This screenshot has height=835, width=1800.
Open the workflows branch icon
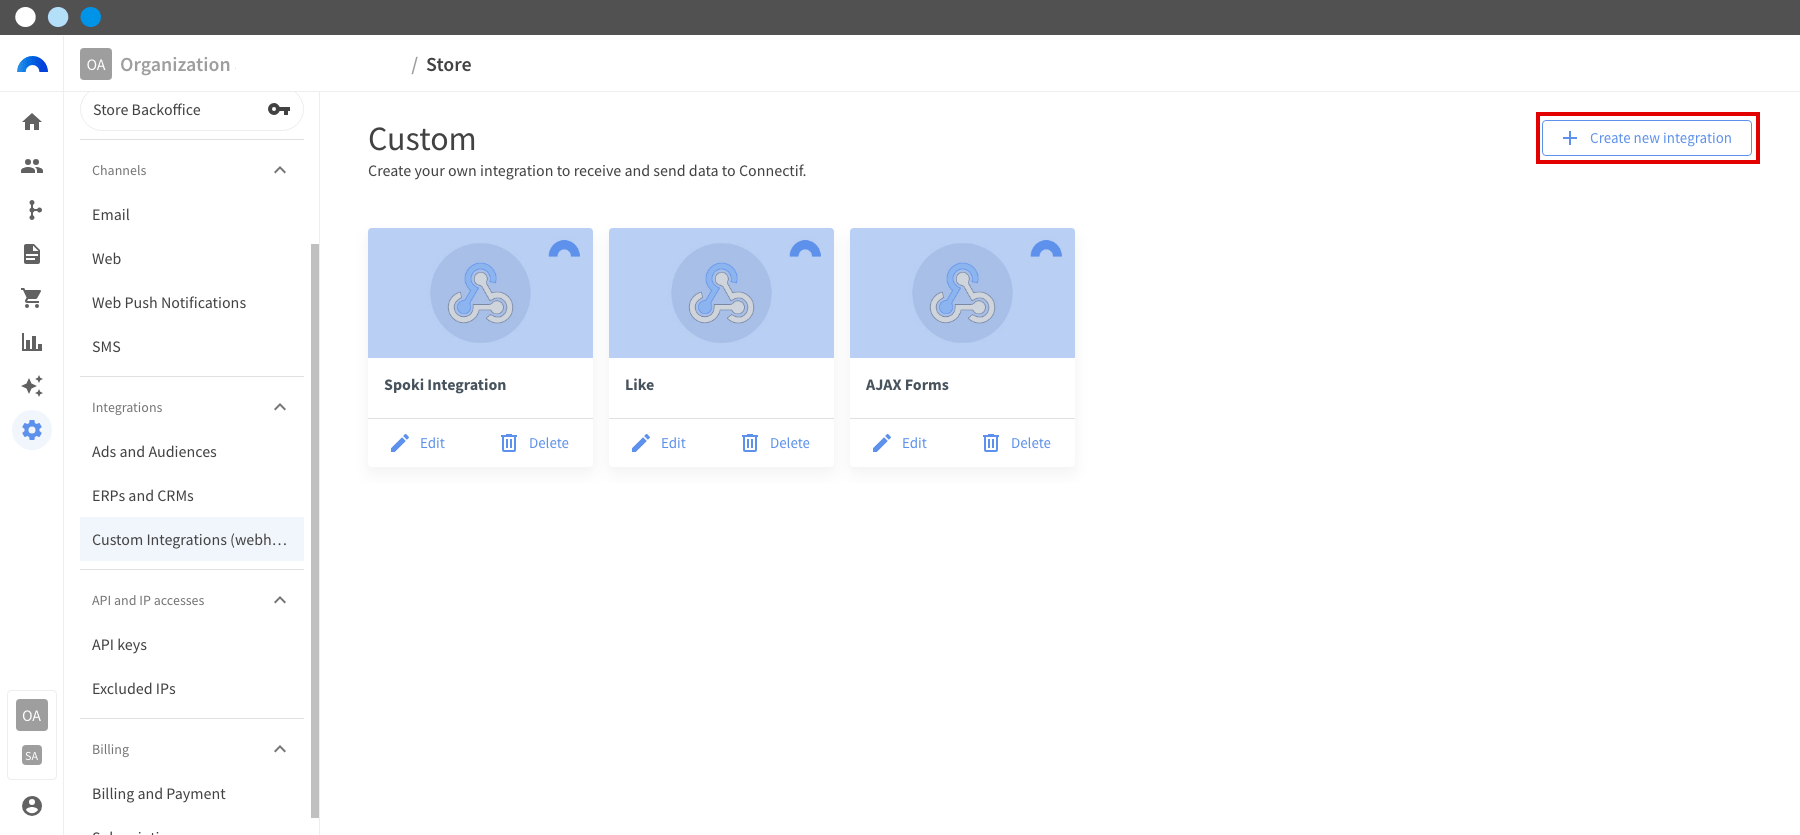[x=35, y=210]
